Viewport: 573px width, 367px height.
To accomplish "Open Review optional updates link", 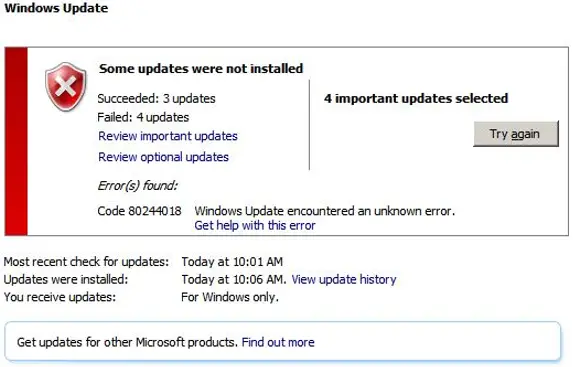I will tap(163, 157).
